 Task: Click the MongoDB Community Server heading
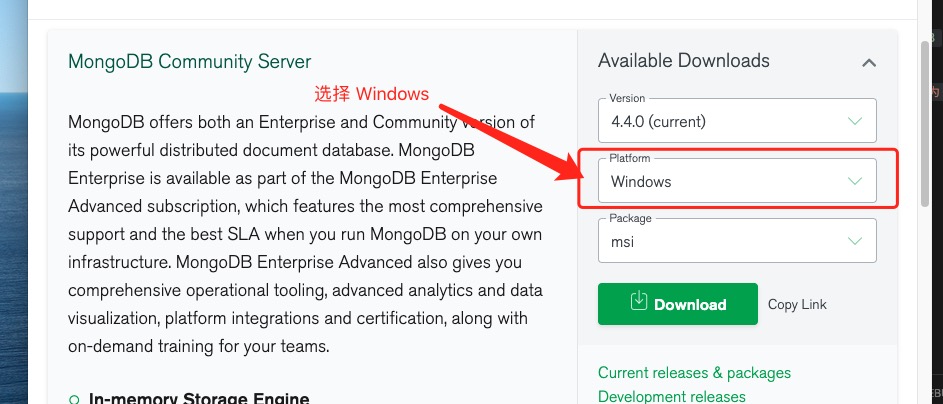189,62
